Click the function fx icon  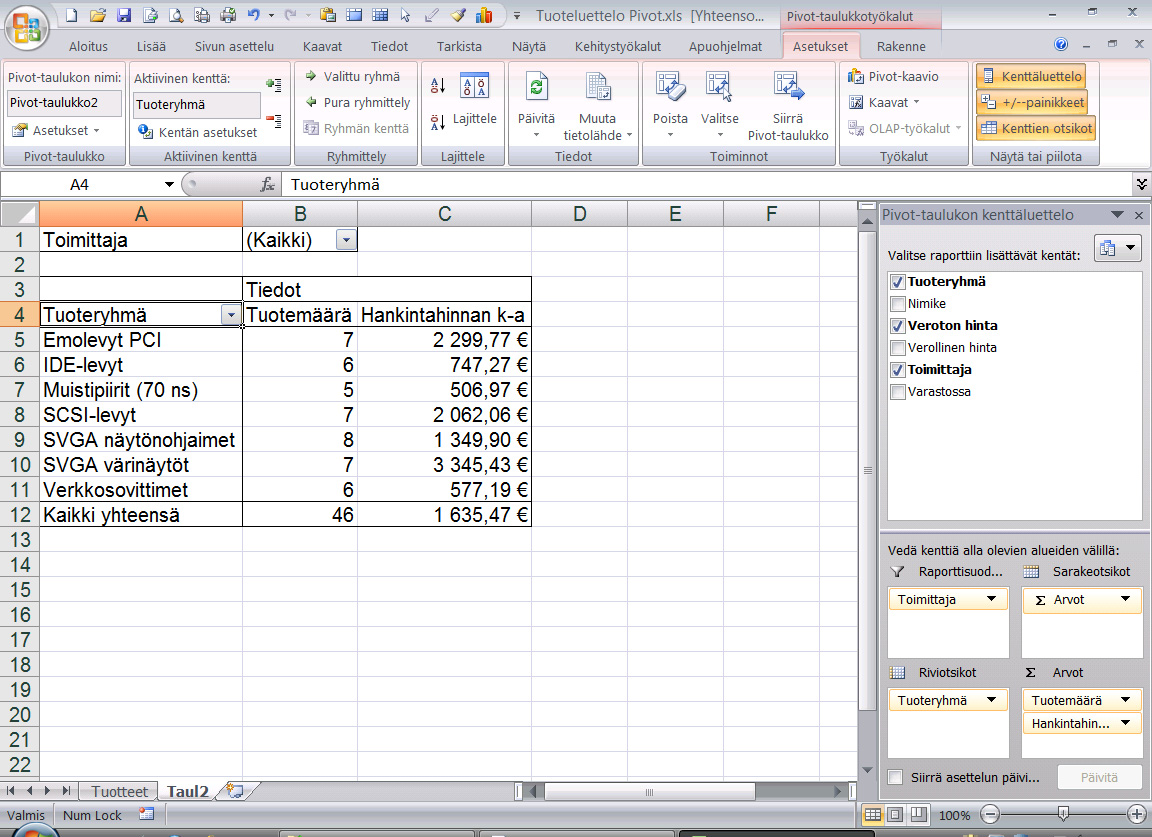267,184
